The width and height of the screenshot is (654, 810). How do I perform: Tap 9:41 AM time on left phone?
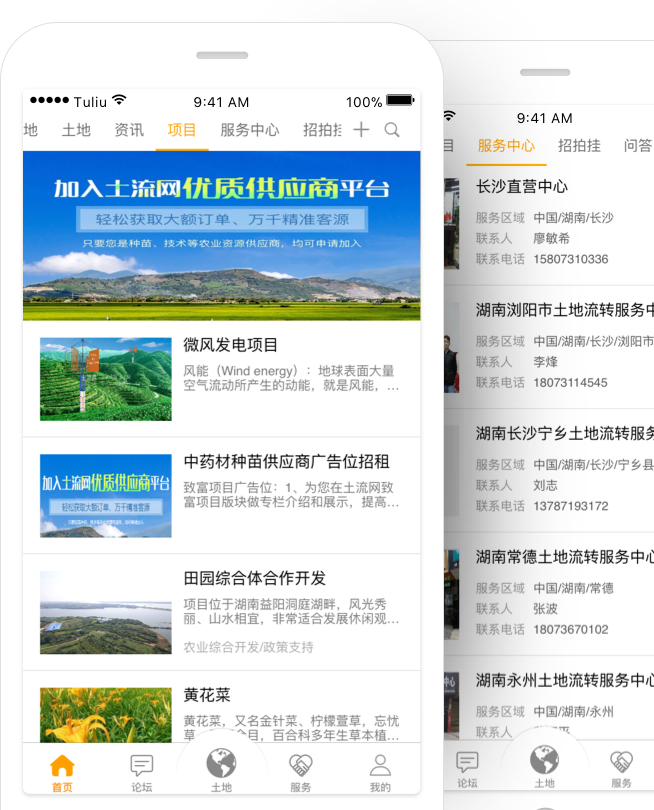pyautogui.click(x=221, y=102)
